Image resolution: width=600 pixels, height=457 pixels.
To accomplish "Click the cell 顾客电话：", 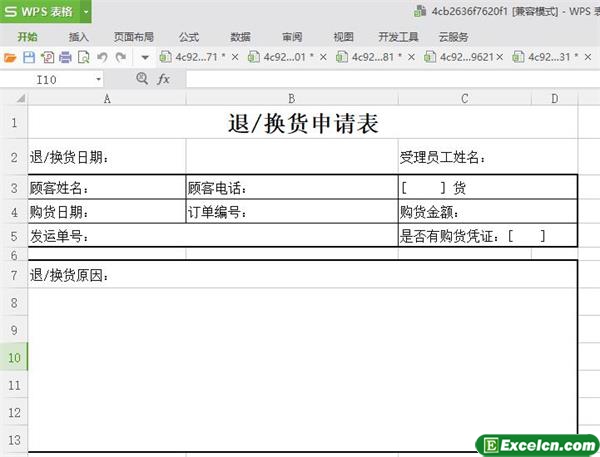I will click(x=292, y=188).
